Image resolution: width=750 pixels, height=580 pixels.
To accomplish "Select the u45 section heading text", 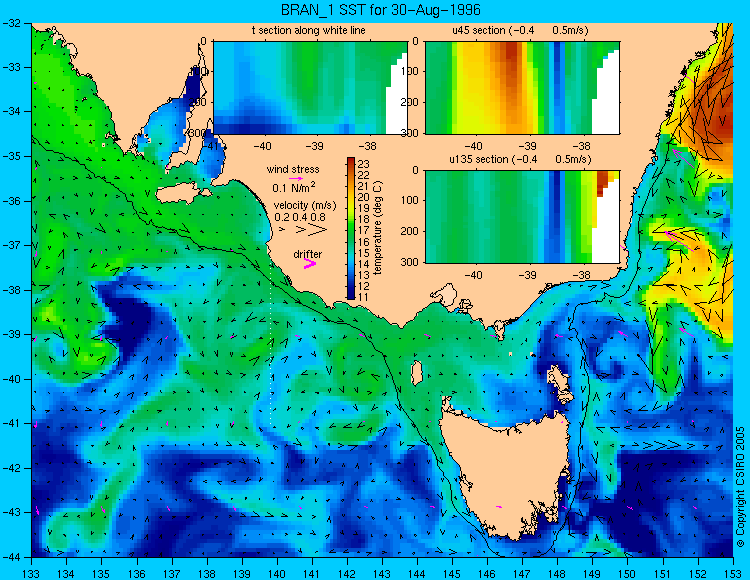I will [x=520, y=30].
